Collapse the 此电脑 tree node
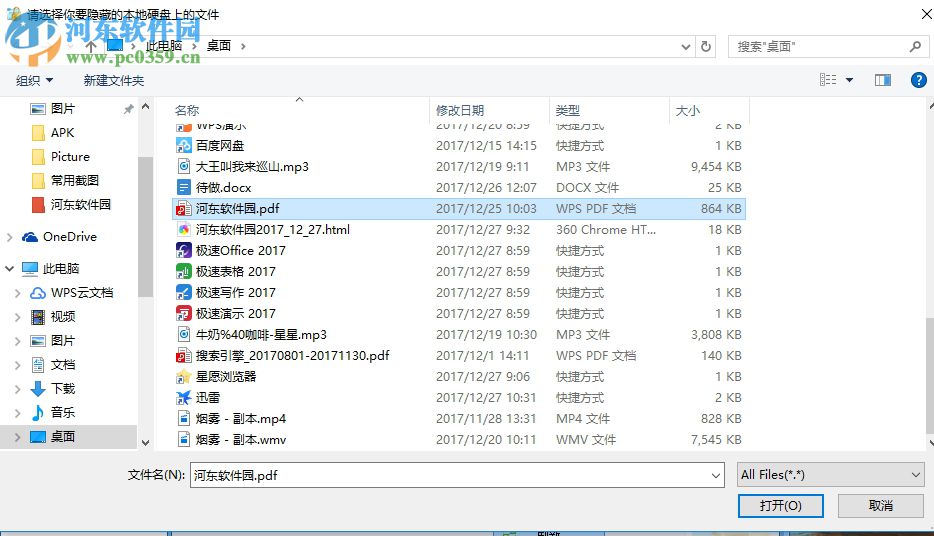The width and height of the screenshot is (934, 536). (x=10, y=269)
